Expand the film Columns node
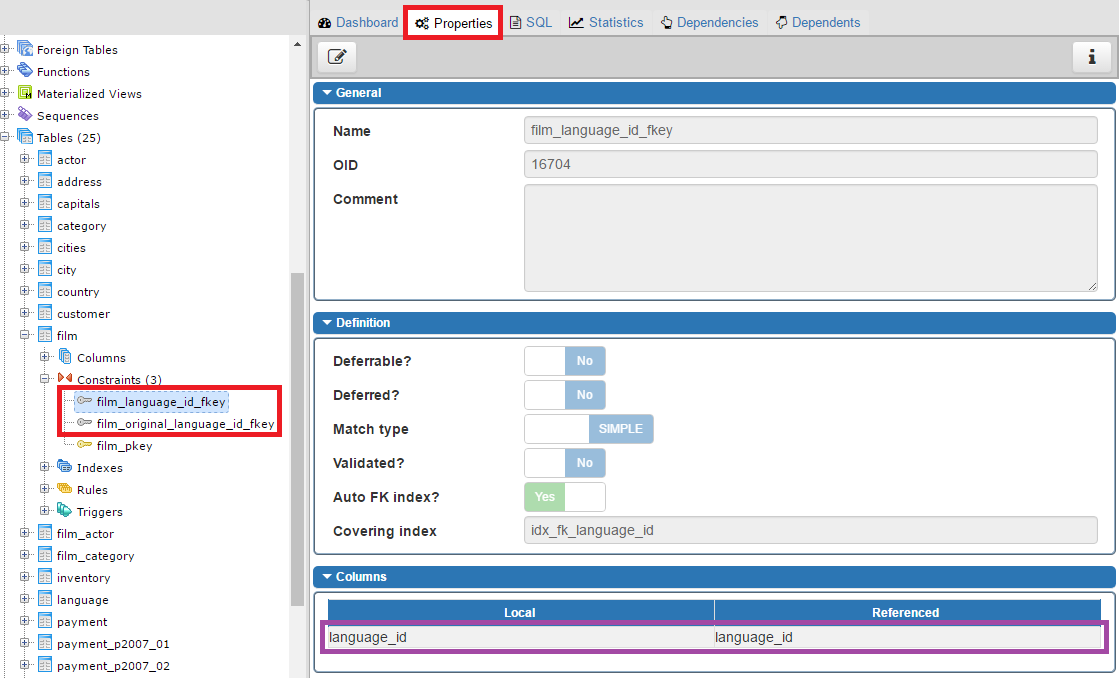This screenshot has height=678, width=1119. tap(45, 357)
